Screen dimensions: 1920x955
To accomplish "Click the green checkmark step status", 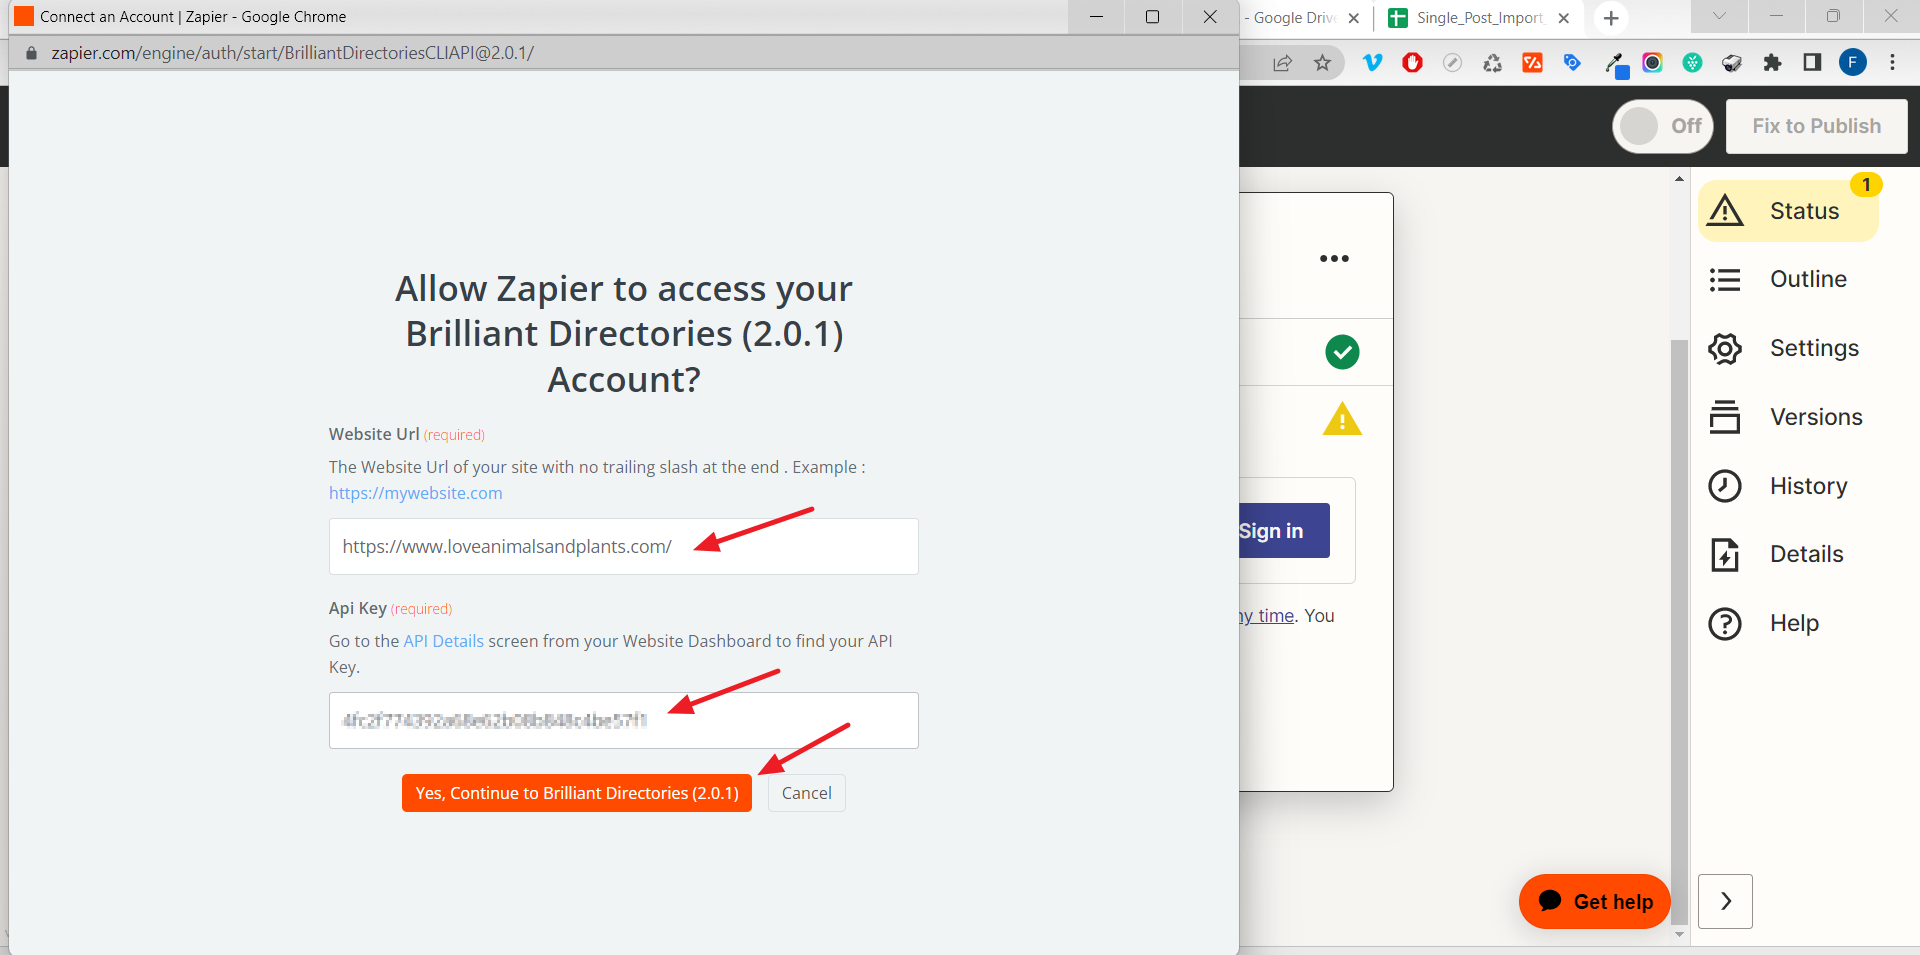I will tap(1342, 352).
